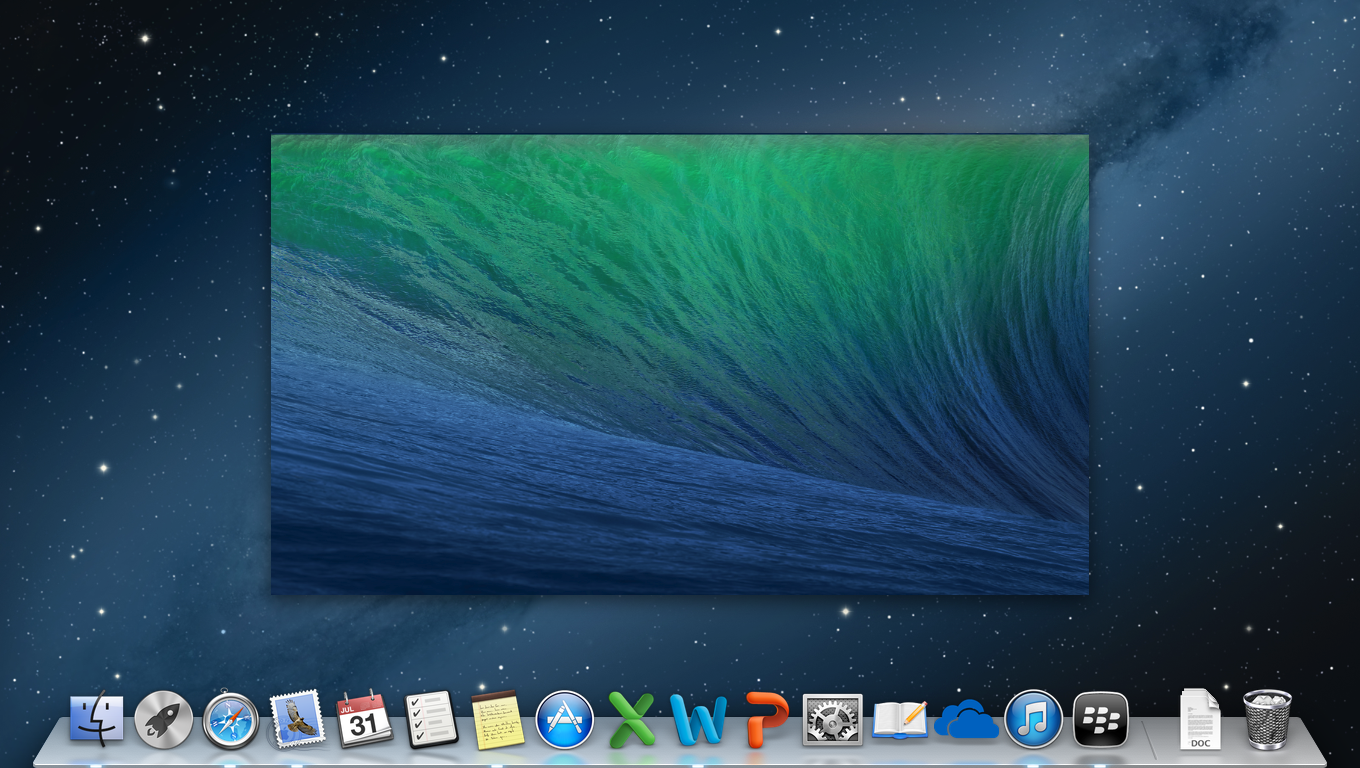Open Finder from the dock
Screen dimensions: 1360x768
96,720
